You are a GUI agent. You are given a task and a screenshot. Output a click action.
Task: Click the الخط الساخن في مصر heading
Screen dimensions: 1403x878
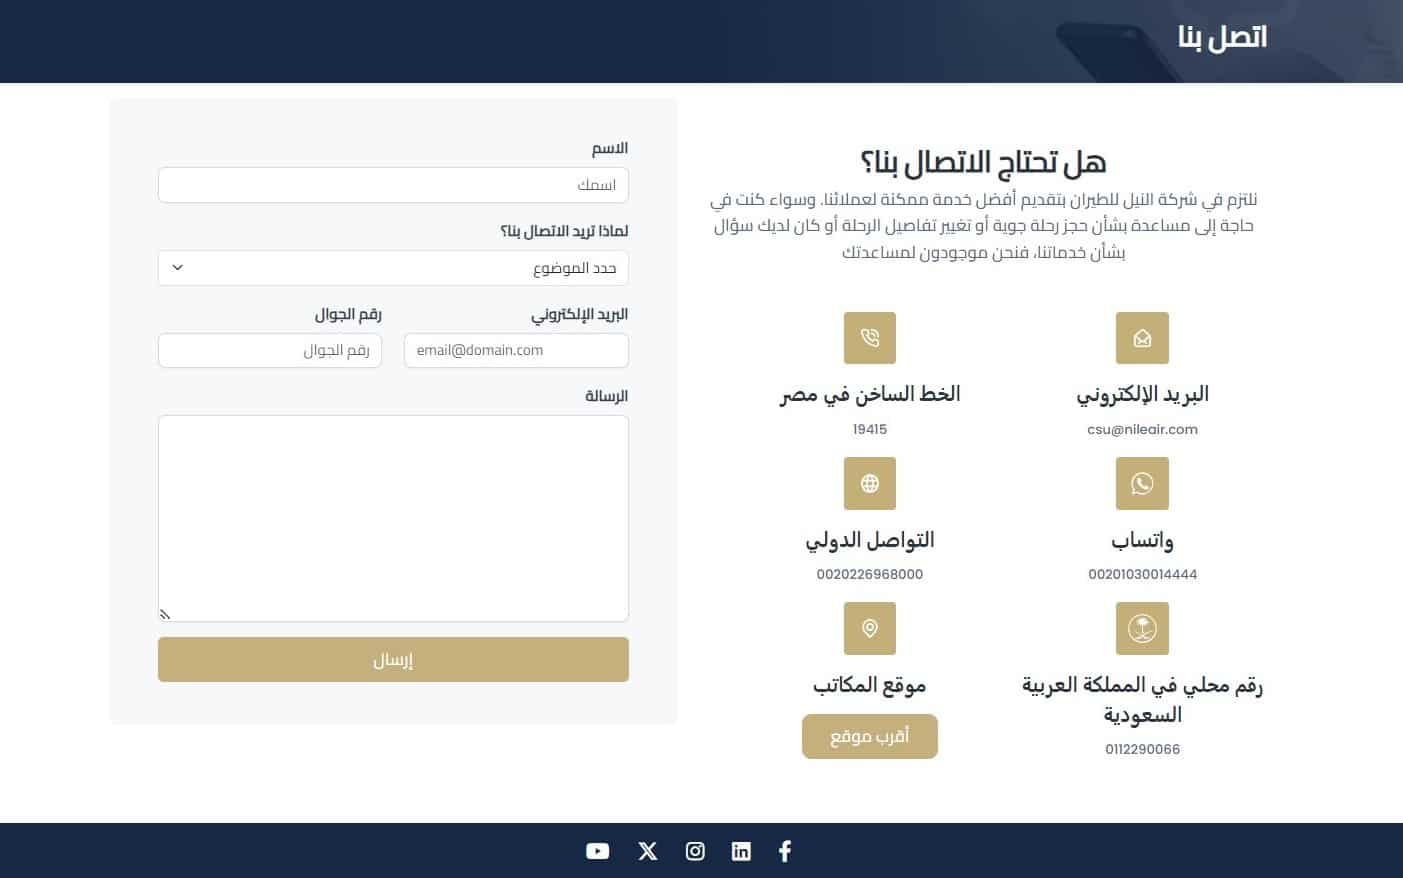(870, 394)
